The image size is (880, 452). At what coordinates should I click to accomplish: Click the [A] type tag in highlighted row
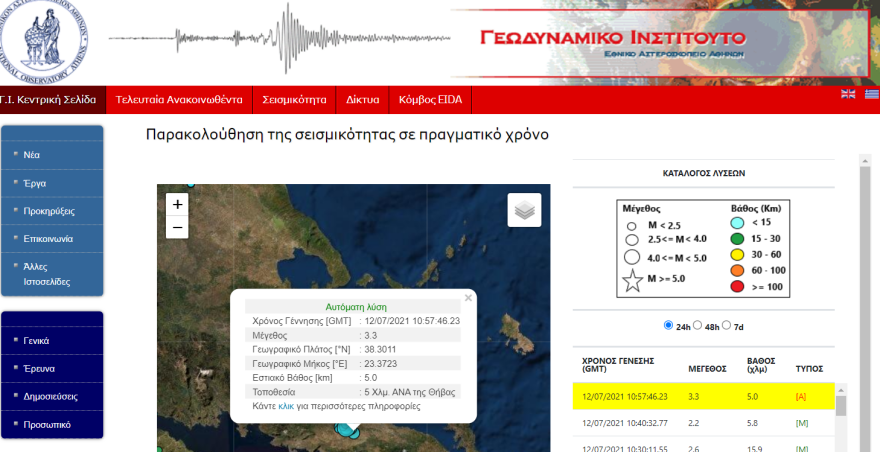click(x=801, y=396)
